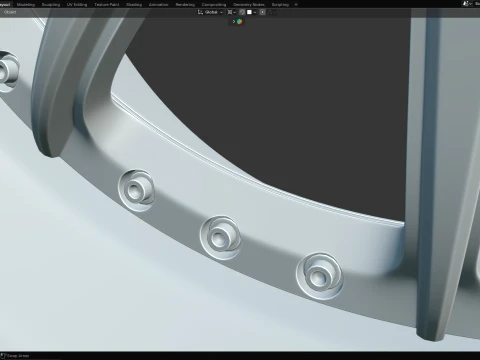Switch to the Animation workspace tab
The height and width of the screenshot is (360, 480).
[x=158, y=5]
